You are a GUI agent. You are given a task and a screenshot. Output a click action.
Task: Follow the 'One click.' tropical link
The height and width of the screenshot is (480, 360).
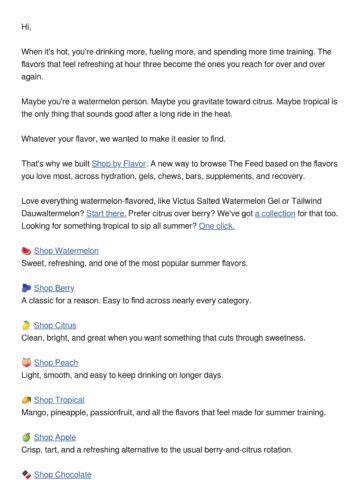pyautogui.click(x=217, y=226)
